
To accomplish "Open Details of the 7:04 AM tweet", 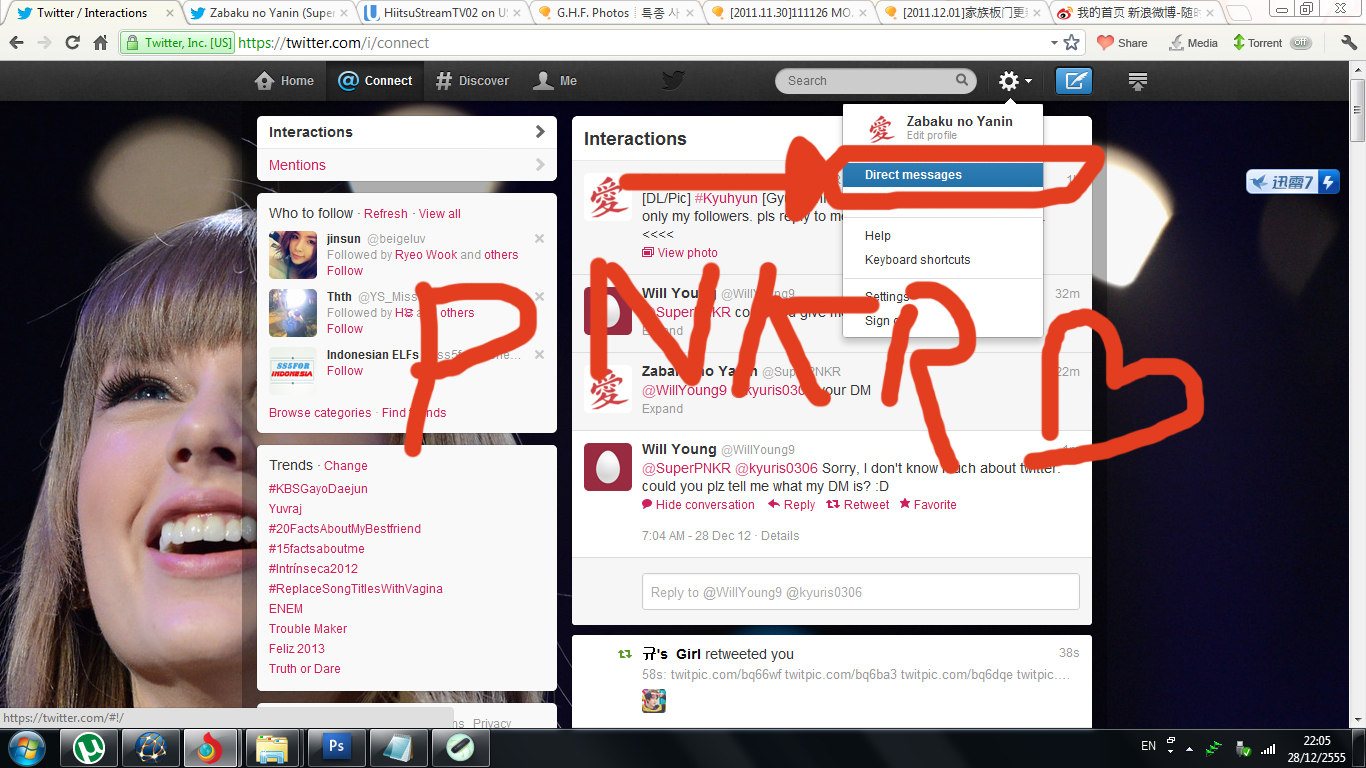I will (780, 536).
